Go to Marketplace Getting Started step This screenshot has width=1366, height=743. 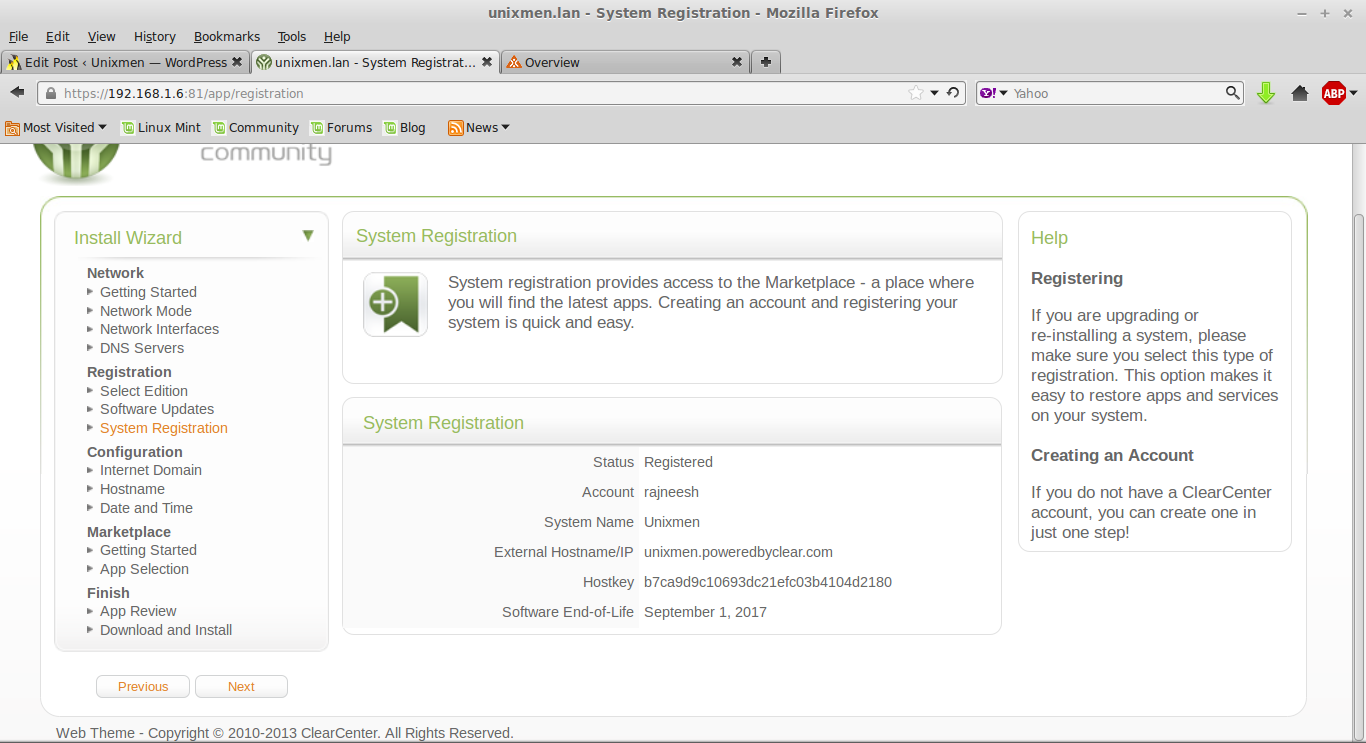tap(148, 550)
